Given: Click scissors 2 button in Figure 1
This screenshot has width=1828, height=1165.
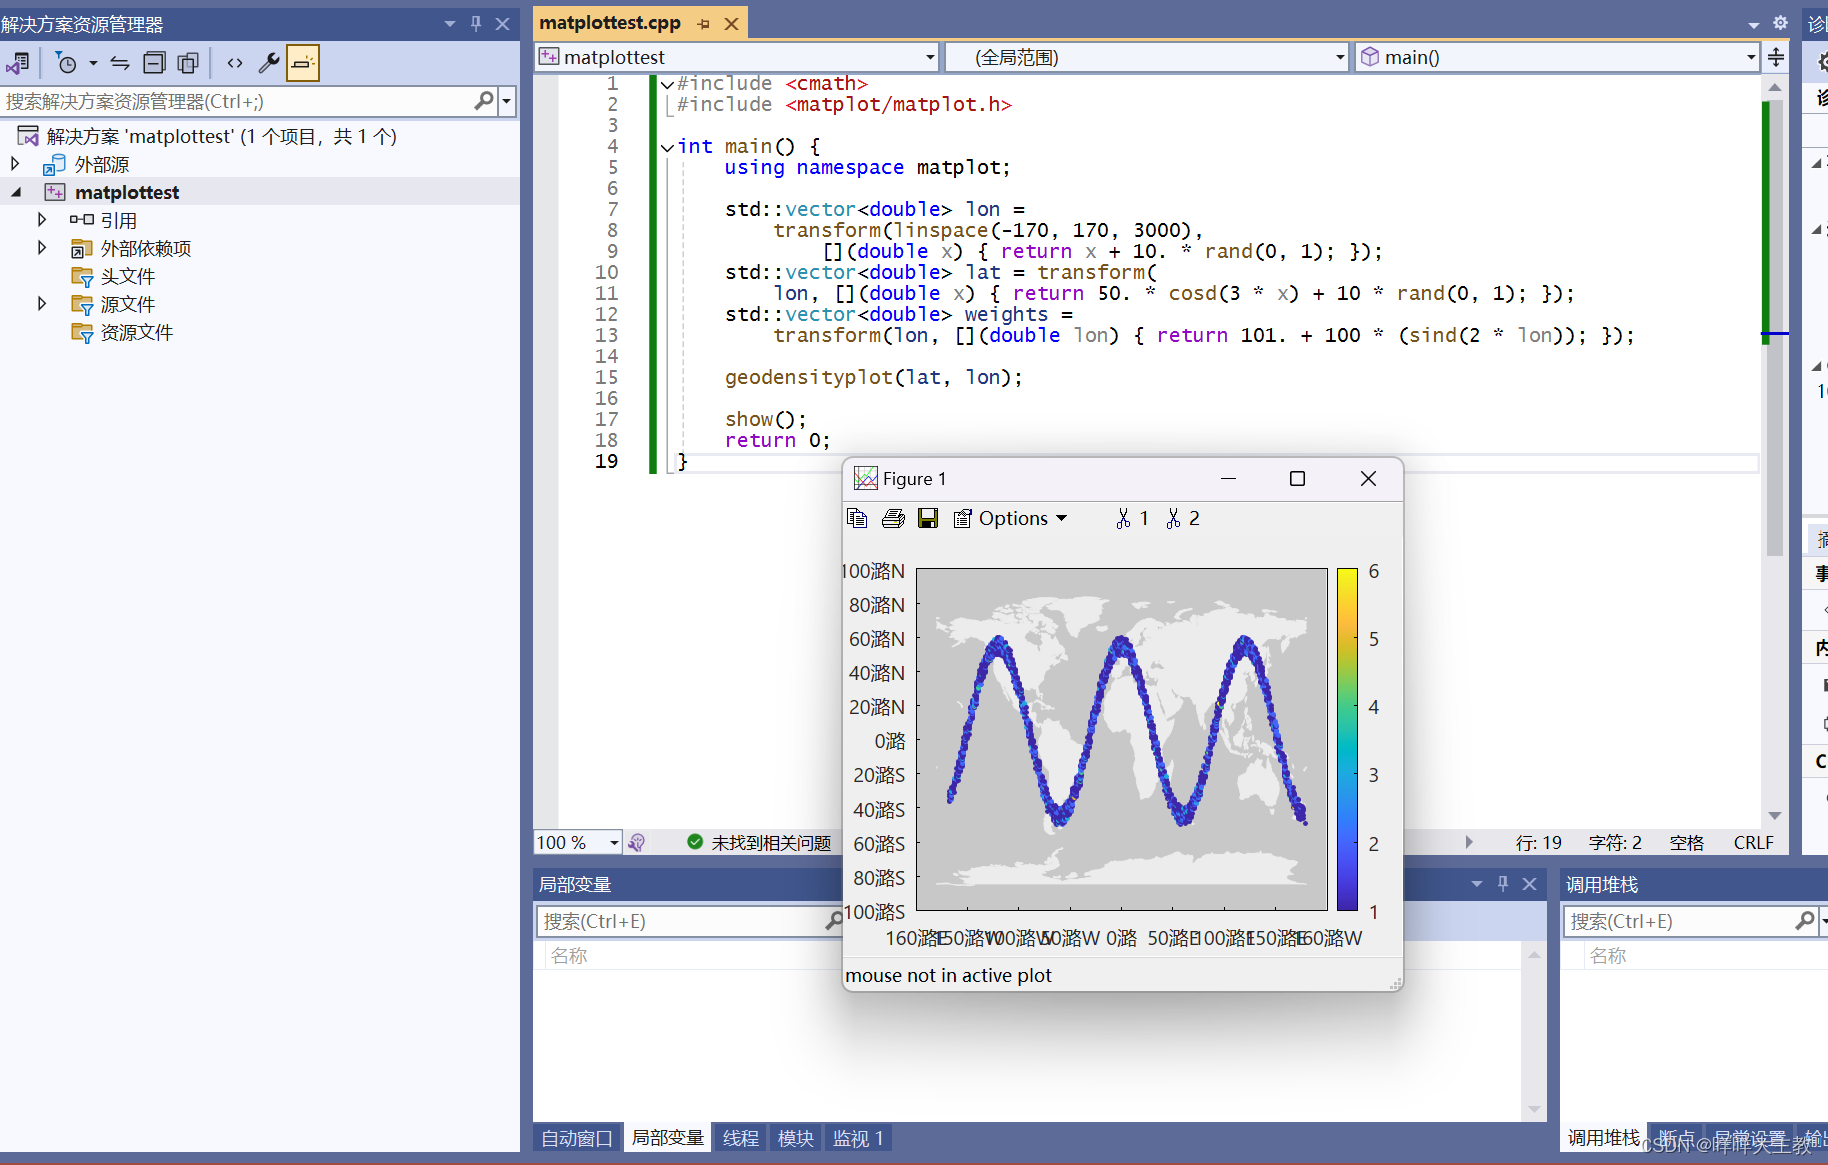Looking at the screenshot, I should 1182,518.
